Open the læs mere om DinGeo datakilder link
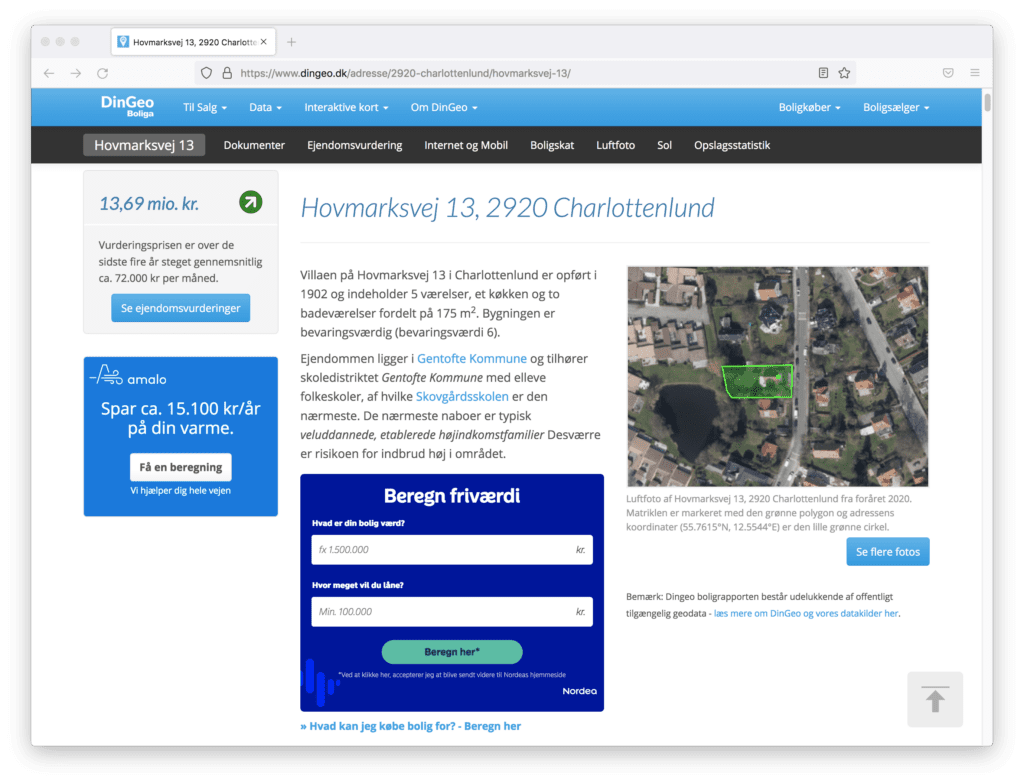The height and width of the screenshot is (783, 1024). coord(806,613)
